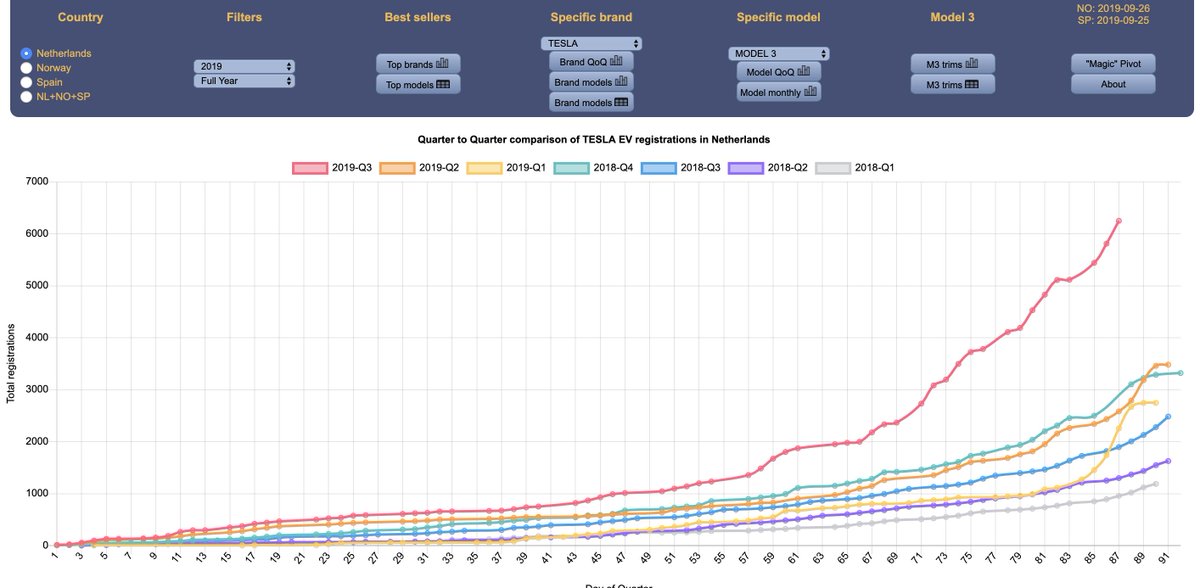This screenshot has width=1200, height=588.
Task: Click the "Total registrations" axis label
Action: [11, 363]
